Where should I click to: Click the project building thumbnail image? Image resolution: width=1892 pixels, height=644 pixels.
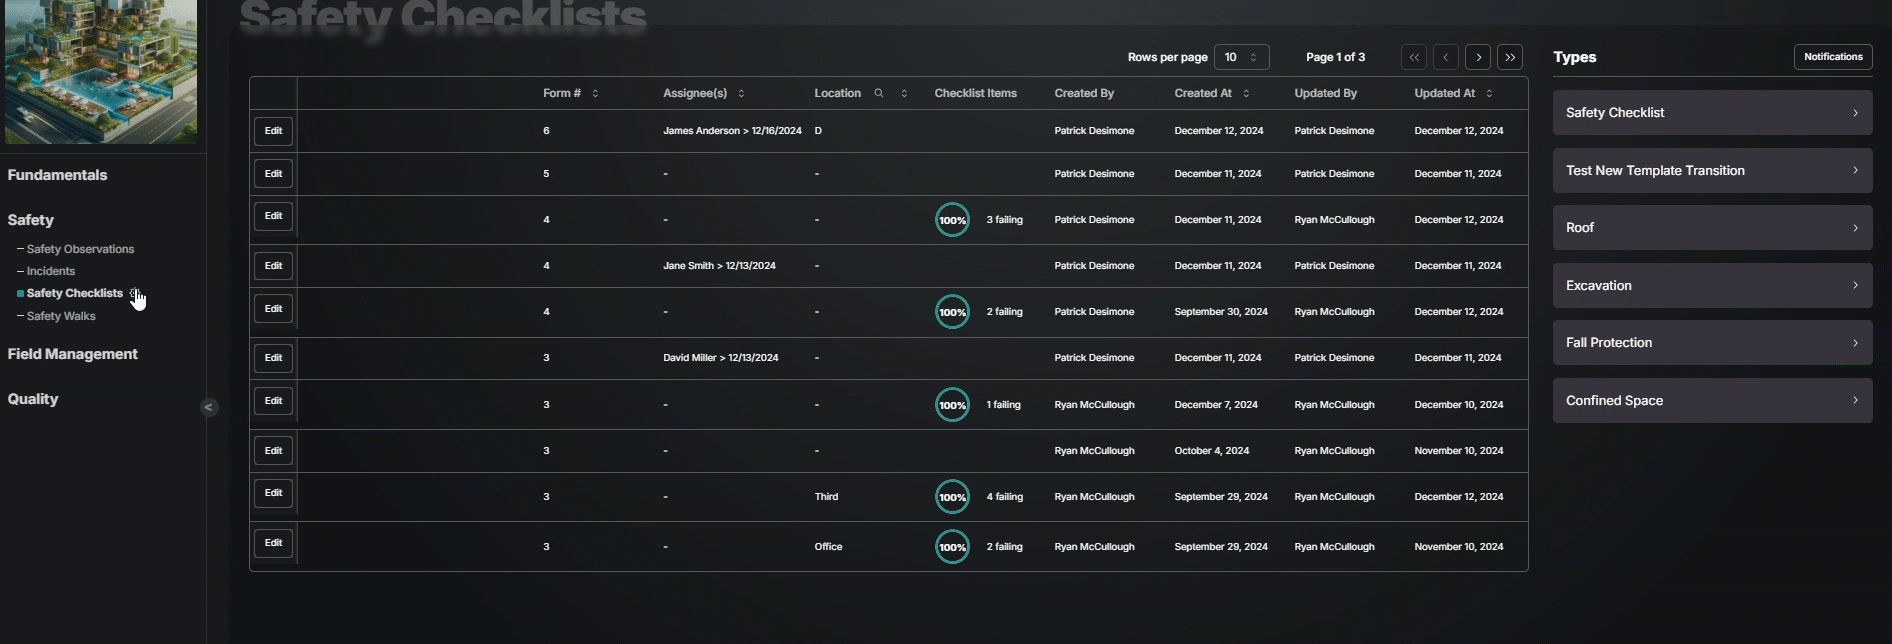pos(101,70)
